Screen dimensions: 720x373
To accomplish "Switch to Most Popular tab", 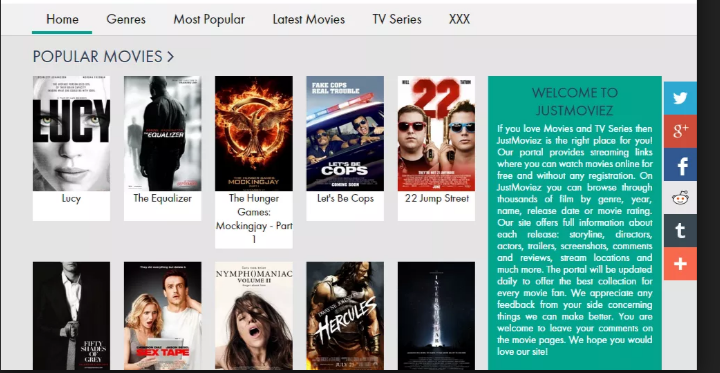I will point(209,19).
